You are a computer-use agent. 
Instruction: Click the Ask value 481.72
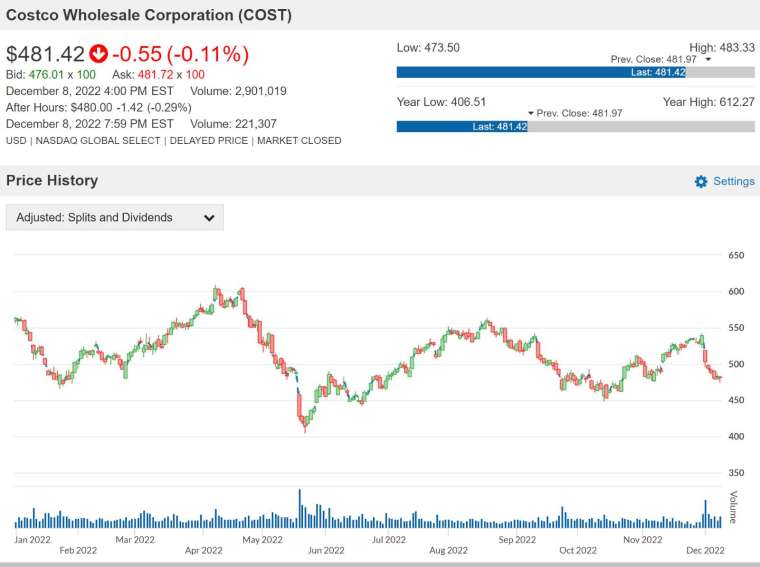tap(155, 75)
